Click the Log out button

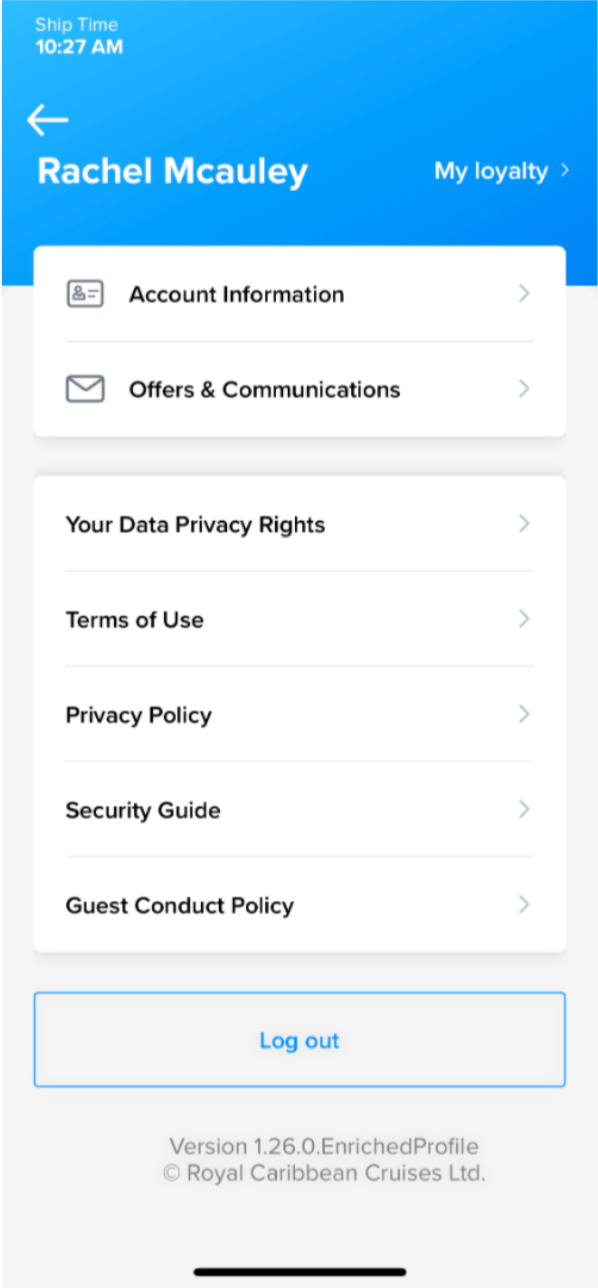pos(299,1040)
